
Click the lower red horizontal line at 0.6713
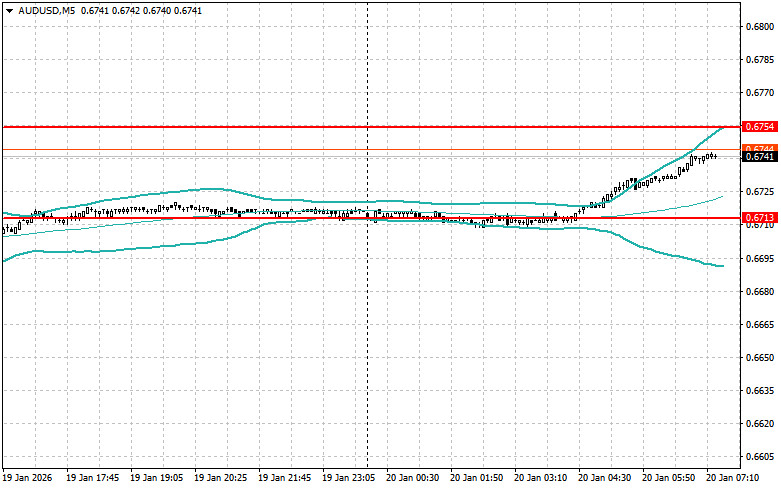click(x=371, y=218)
